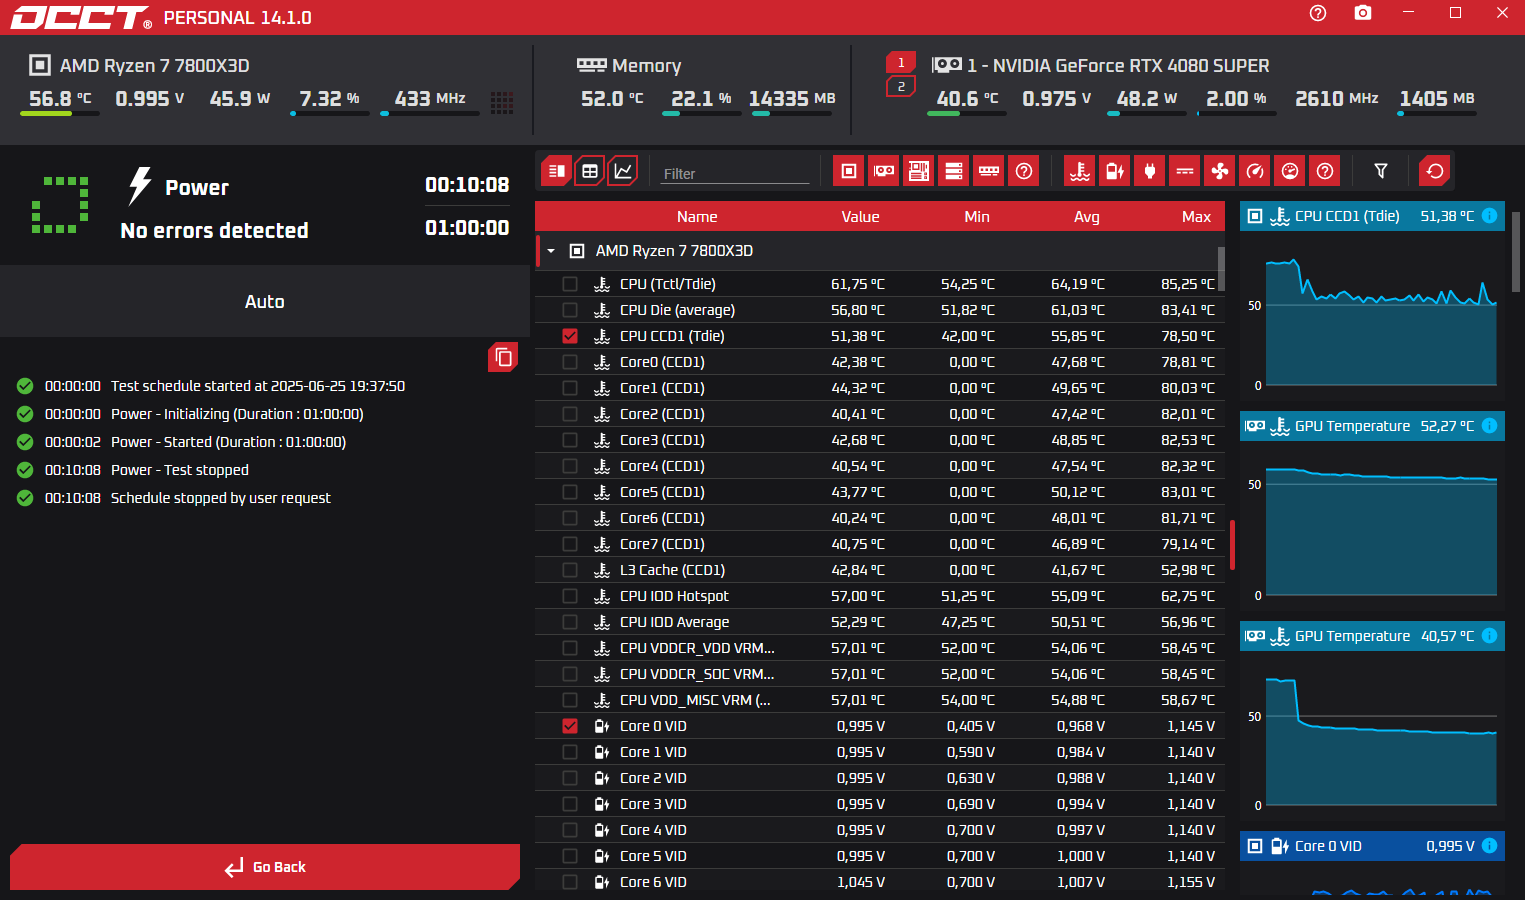The image size is (1525, 900).
Task: Filter sensors by CPU hardware icon
Action: pyautogui.click(x=849, y=171)
